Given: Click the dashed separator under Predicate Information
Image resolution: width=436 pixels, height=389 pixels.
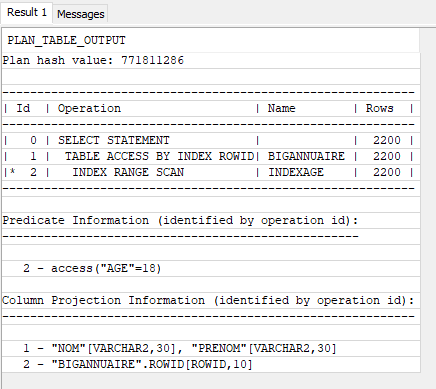Looking at the screenshot, I should tap(211, 237).
